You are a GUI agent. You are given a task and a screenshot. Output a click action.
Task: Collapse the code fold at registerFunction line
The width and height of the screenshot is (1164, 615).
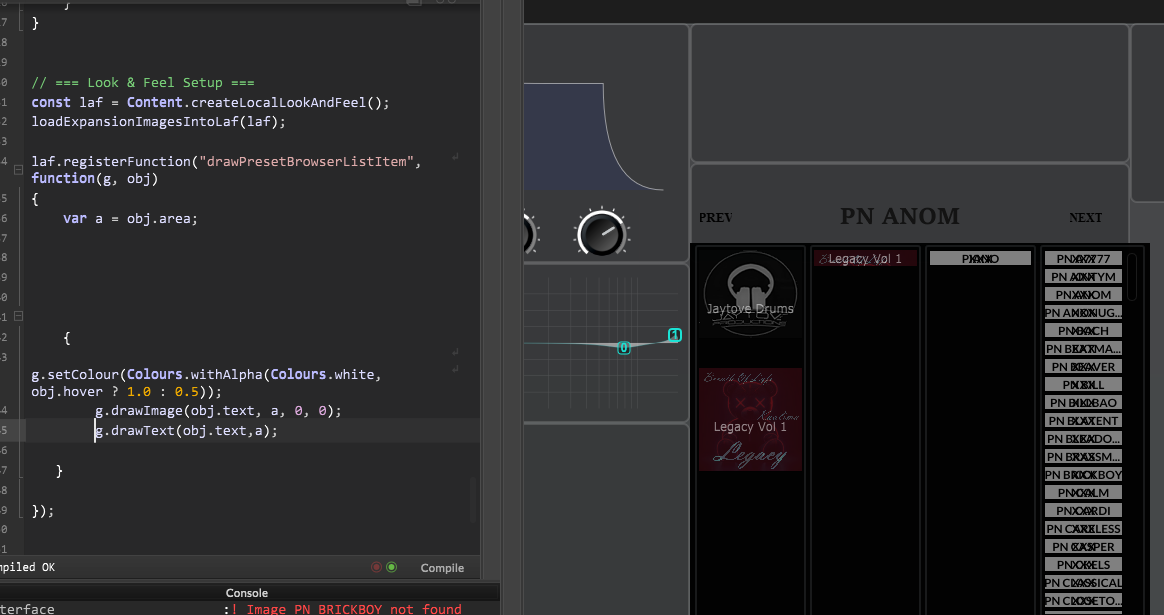(x=18, y=171)
